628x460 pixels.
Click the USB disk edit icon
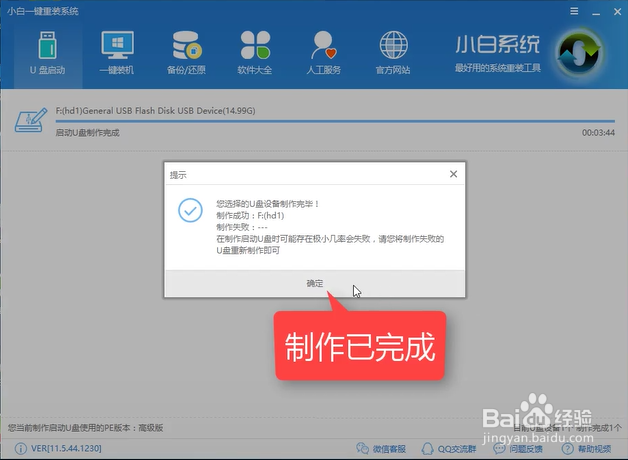[x=30, y=120]
